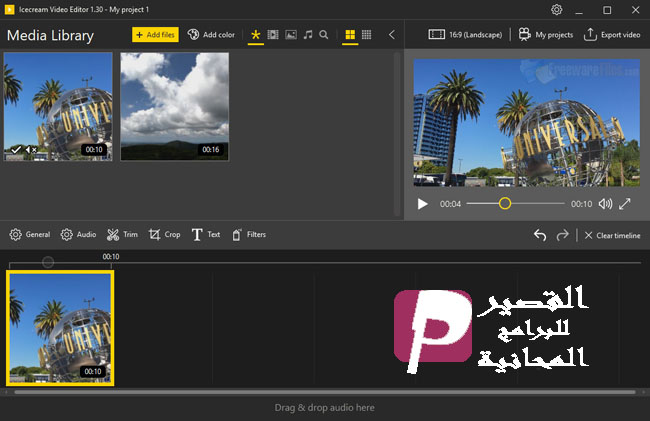
Task: Filter media library by audio files
Action: point(308,35)
